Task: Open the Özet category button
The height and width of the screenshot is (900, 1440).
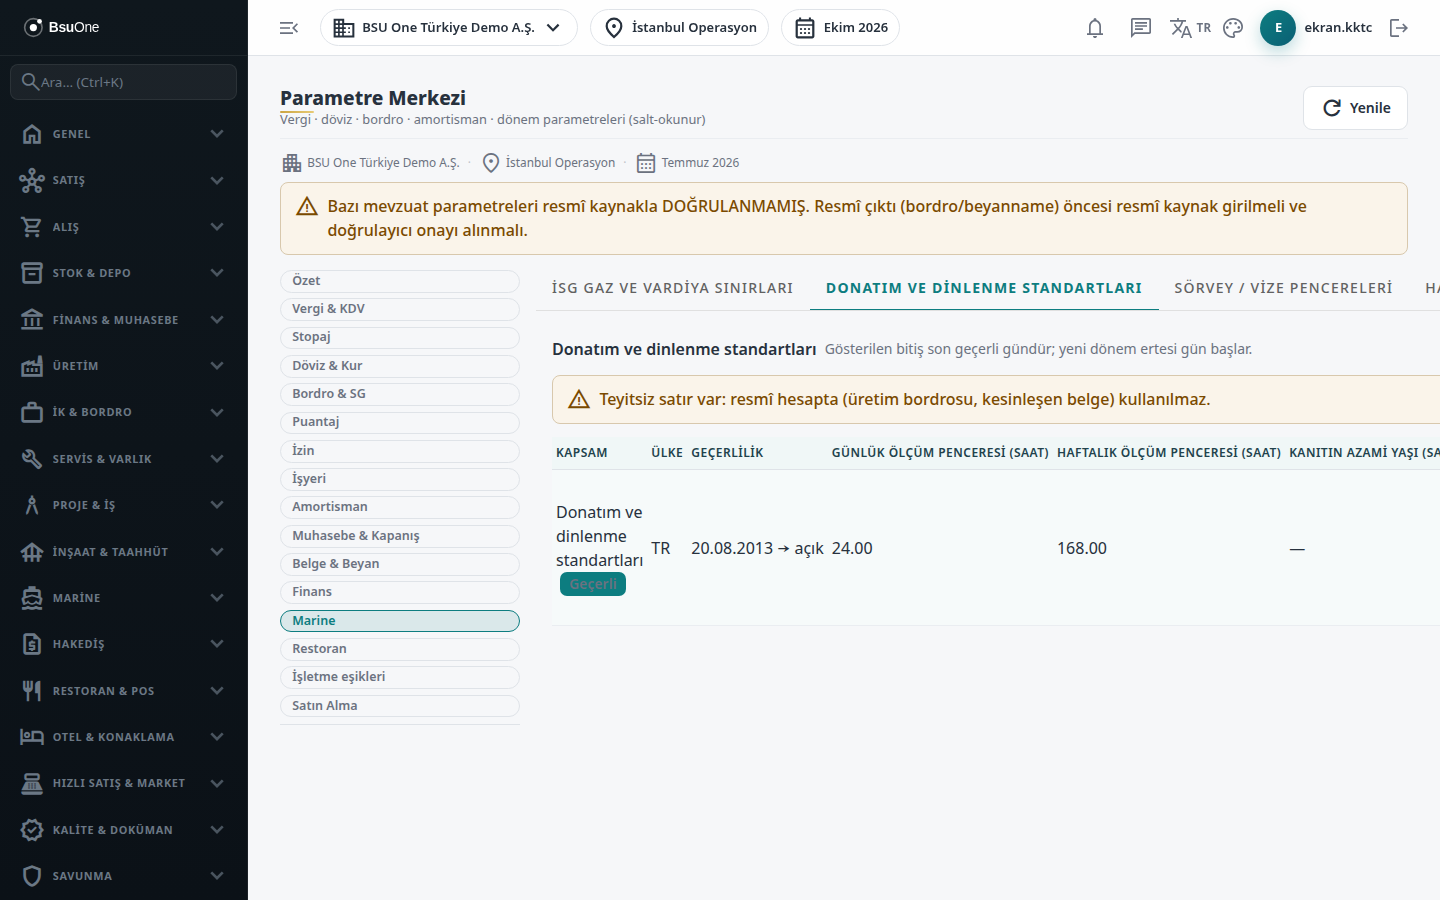Action: click(x=400, y=281)
